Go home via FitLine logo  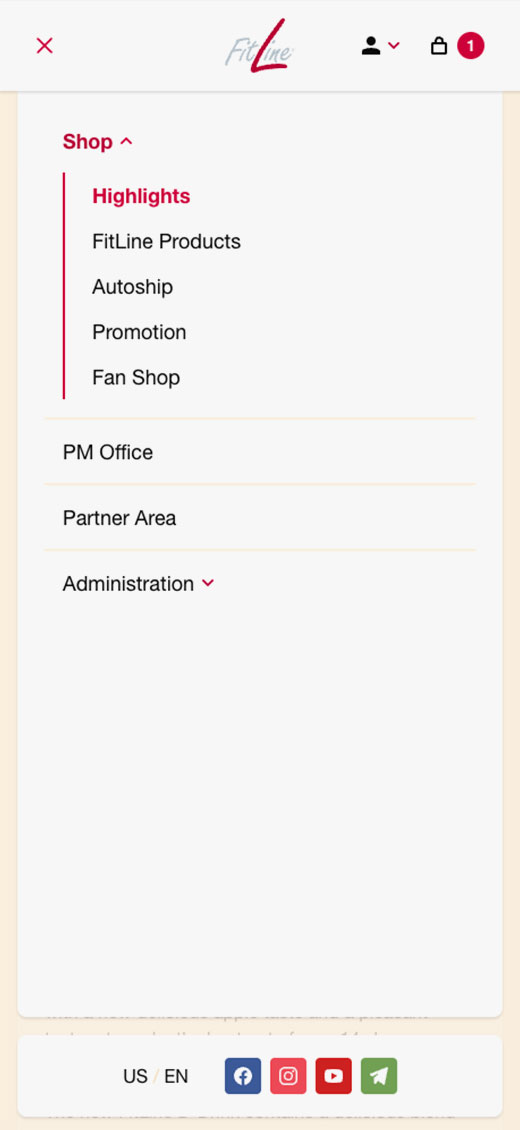pyautogui.click(x=259, y=46)
